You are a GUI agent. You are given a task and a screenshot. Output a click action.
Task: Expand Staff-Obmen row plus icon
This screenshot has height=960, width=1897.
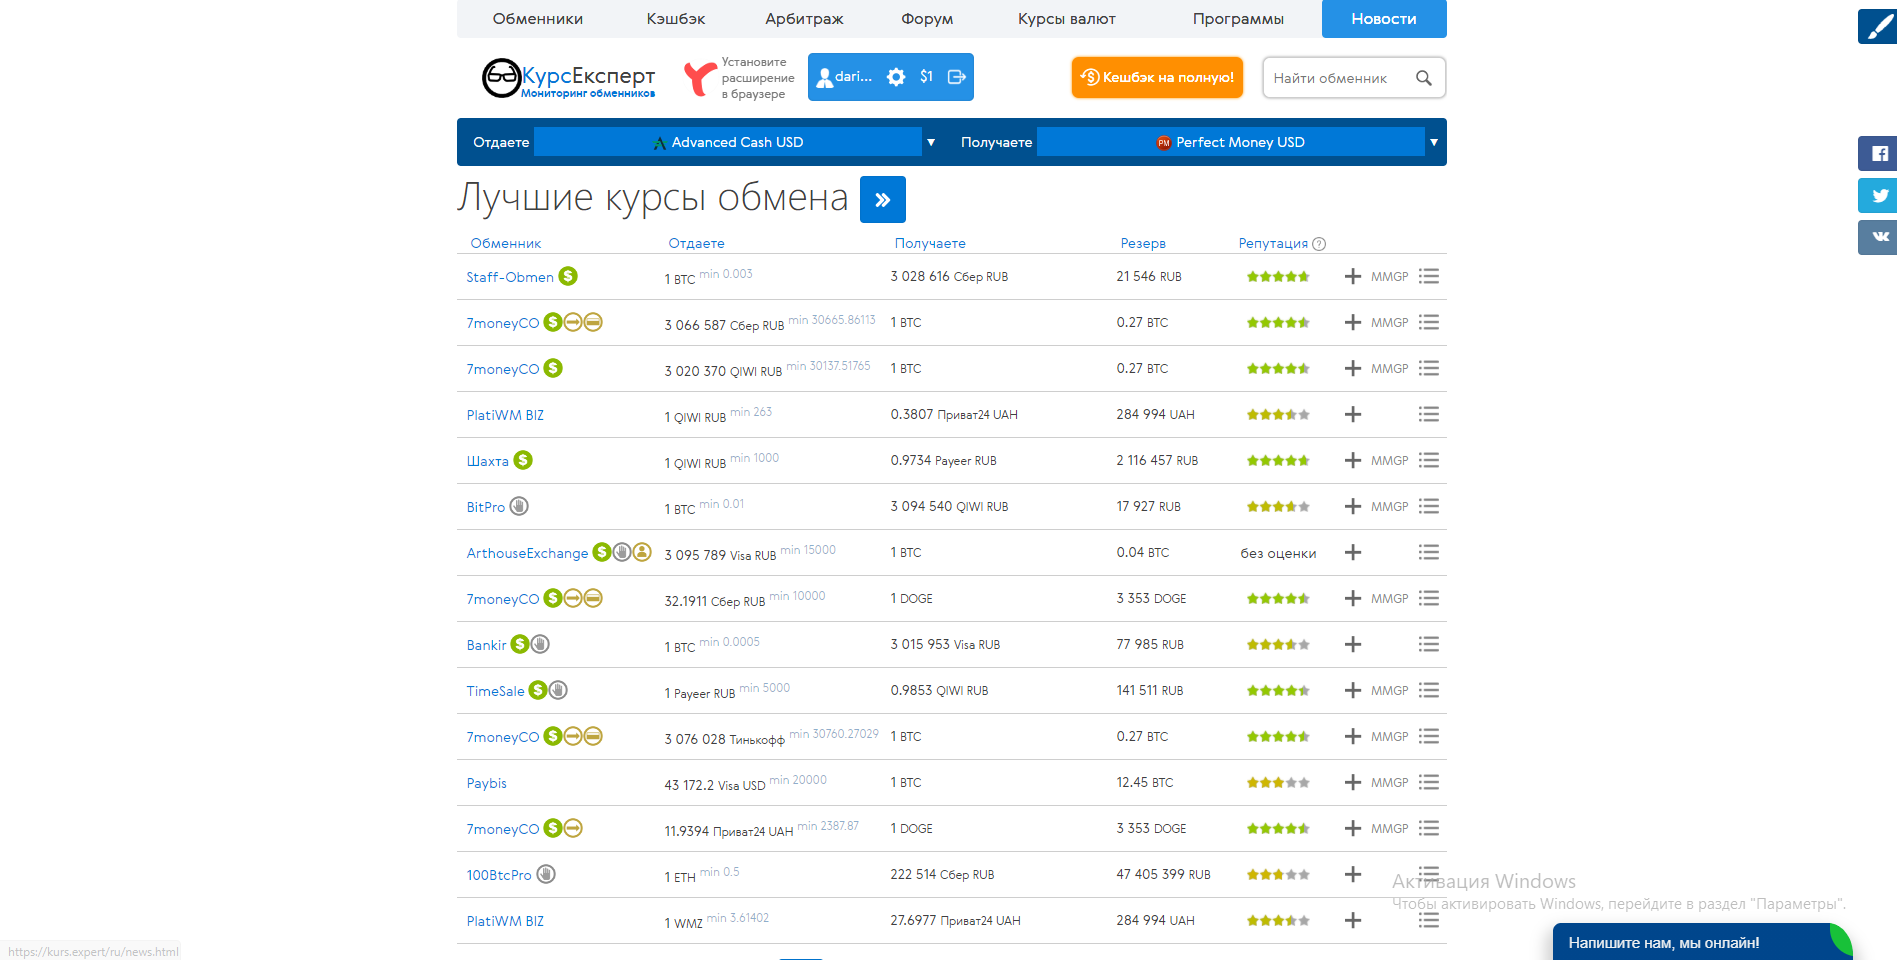coord(1353,276)
